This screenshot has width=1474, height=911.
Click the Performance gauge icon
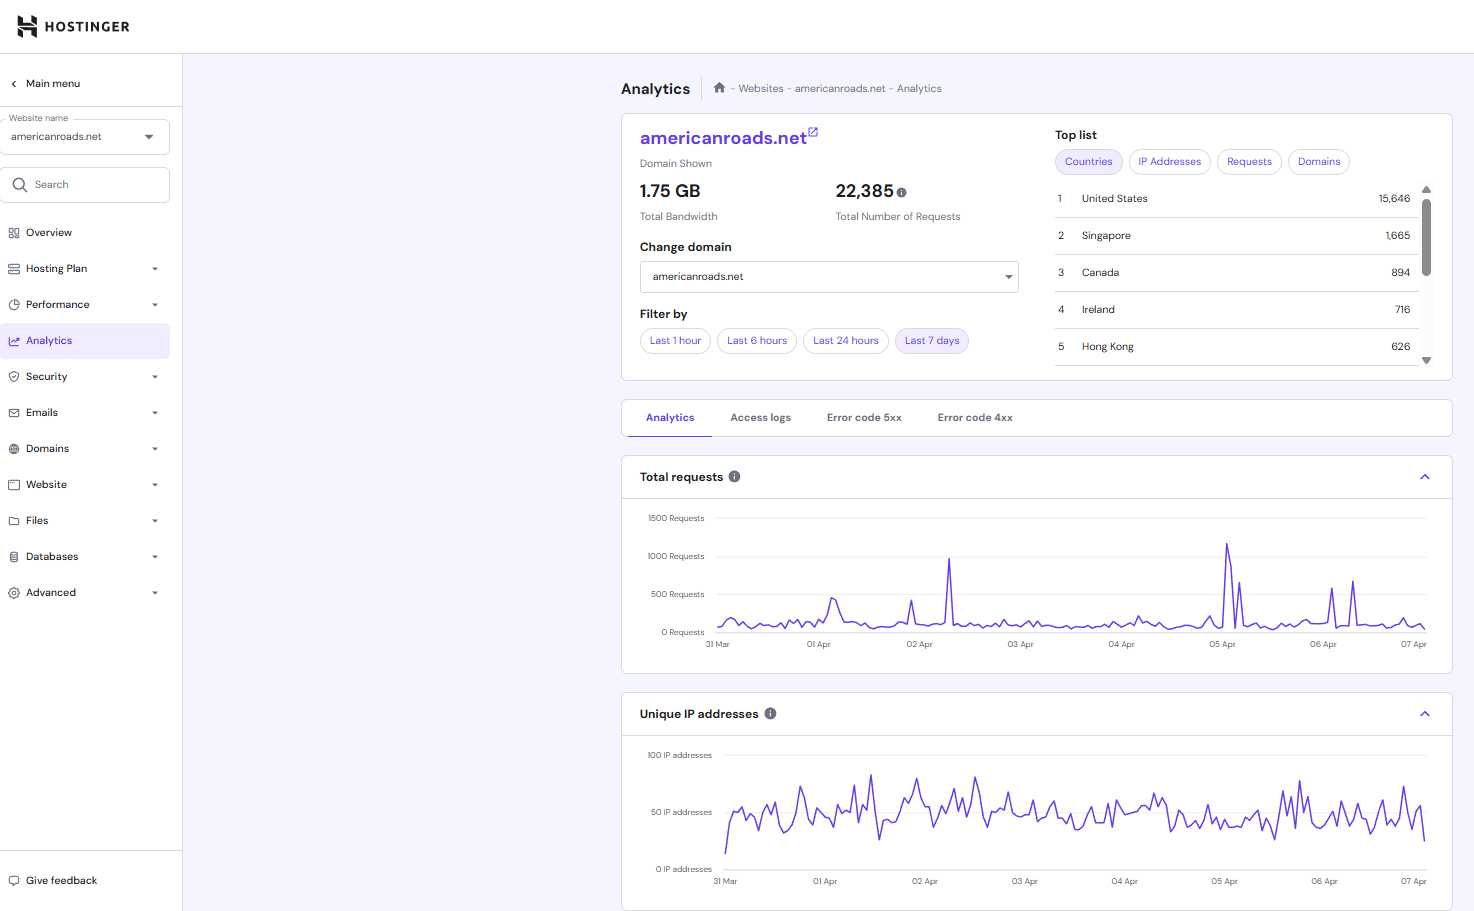tap(14, 305)
